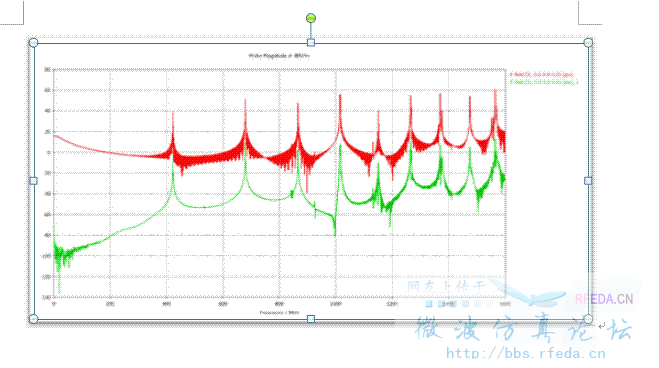This screenshot has width=659, height=368.
Task: Click the left-middle sizing handle of the picture
Action: [x=34, y=181]
